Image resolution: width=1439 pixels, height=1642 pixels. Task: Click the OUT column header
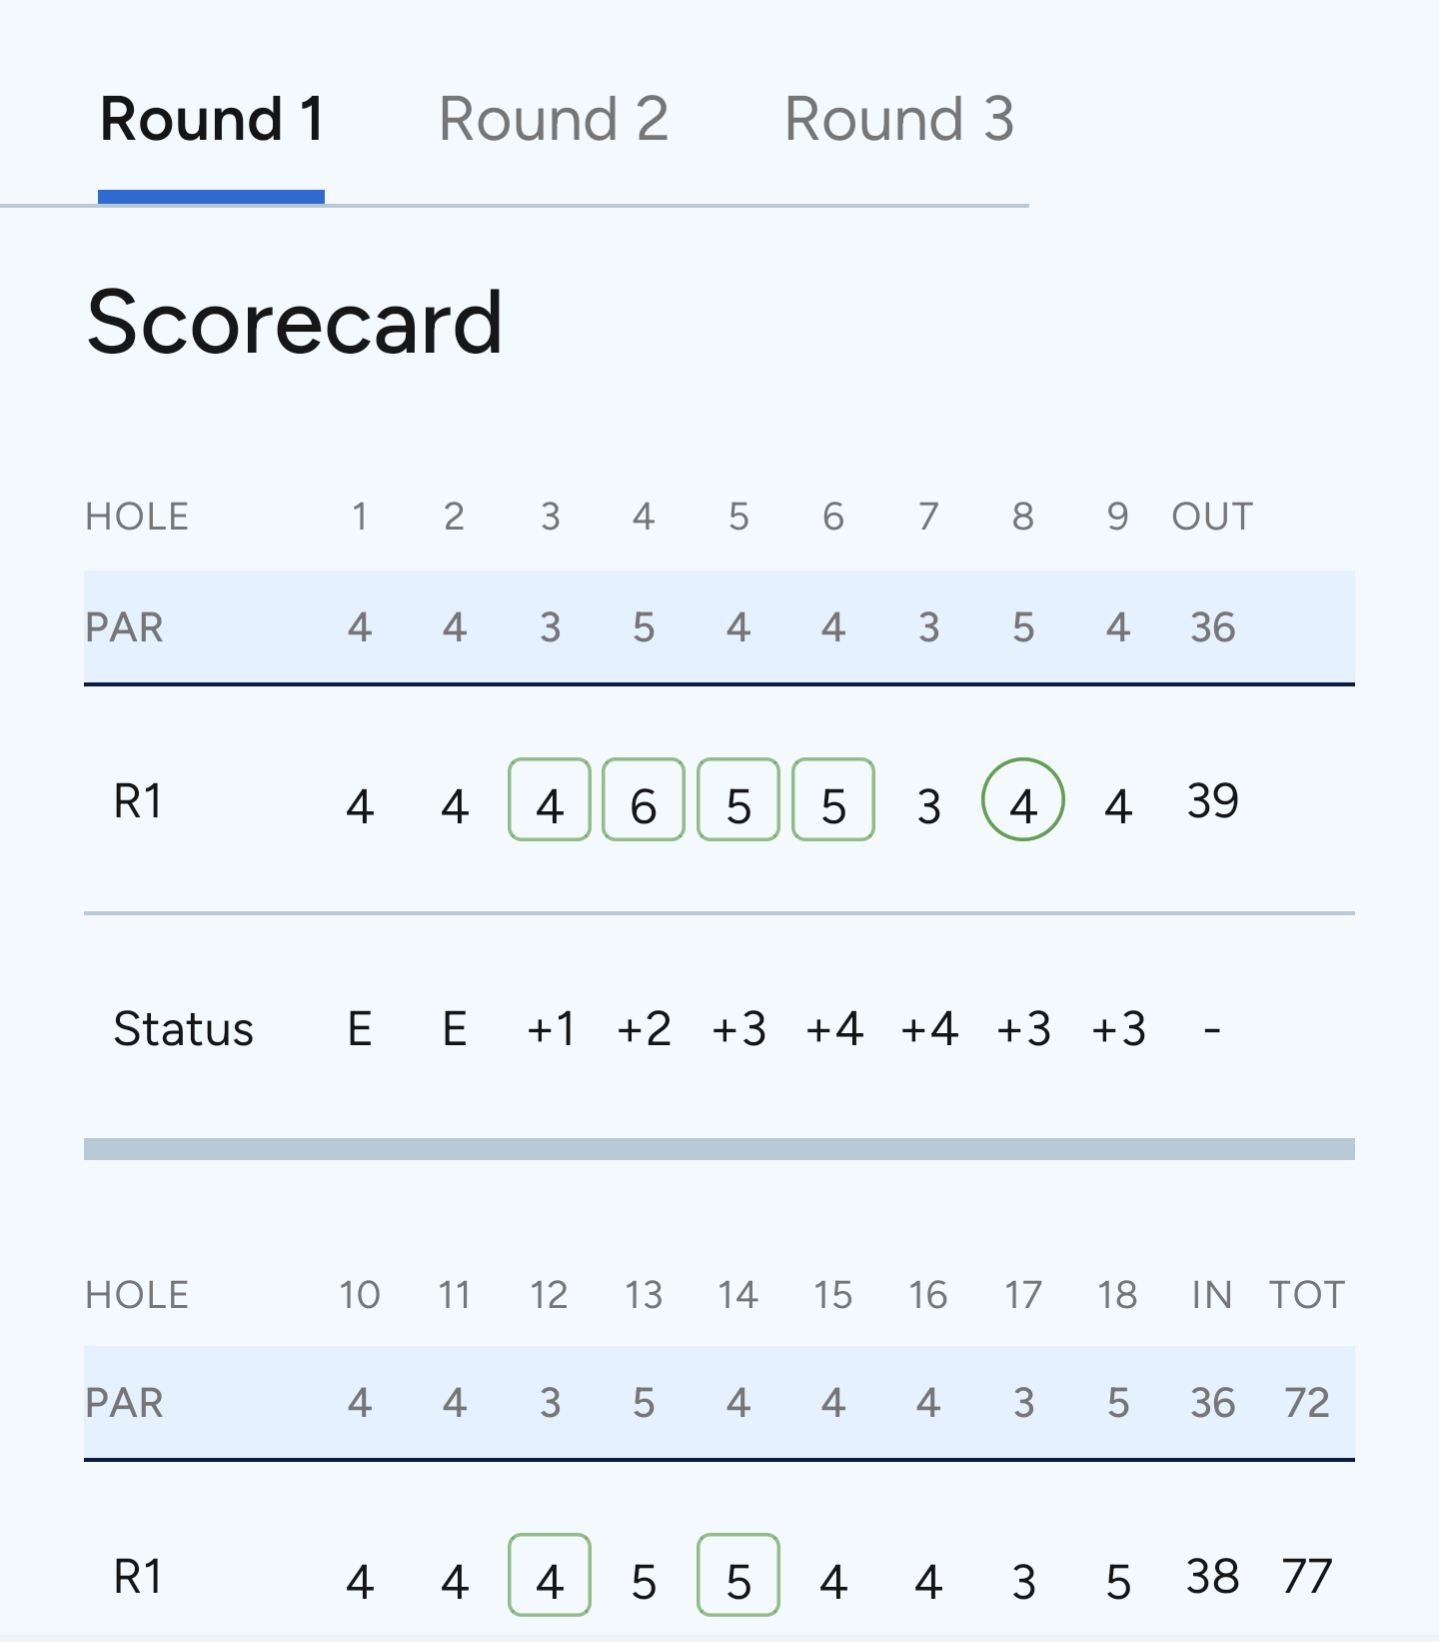pyautogui.click(x=1212, y=517)
